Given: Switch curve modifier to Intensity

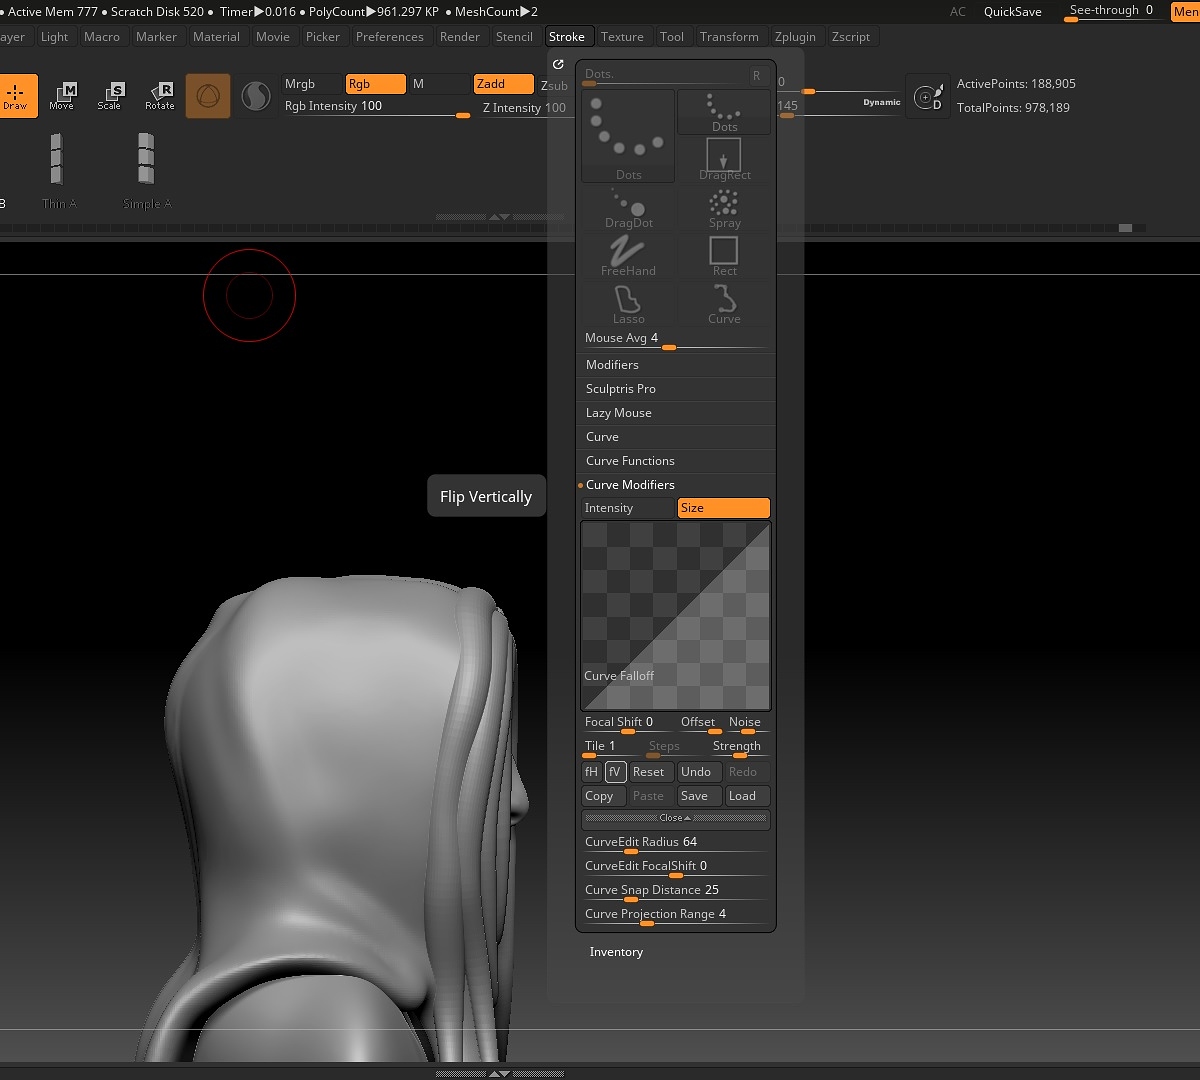Looking at the screenshot, I should coord(628,508).
